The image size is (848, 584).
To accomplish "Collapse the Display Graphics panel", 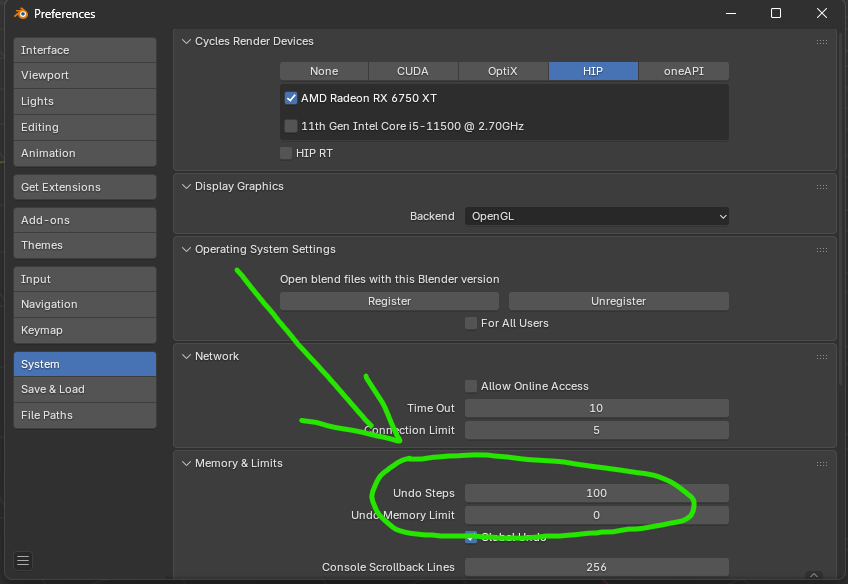I will coord(186,187).
